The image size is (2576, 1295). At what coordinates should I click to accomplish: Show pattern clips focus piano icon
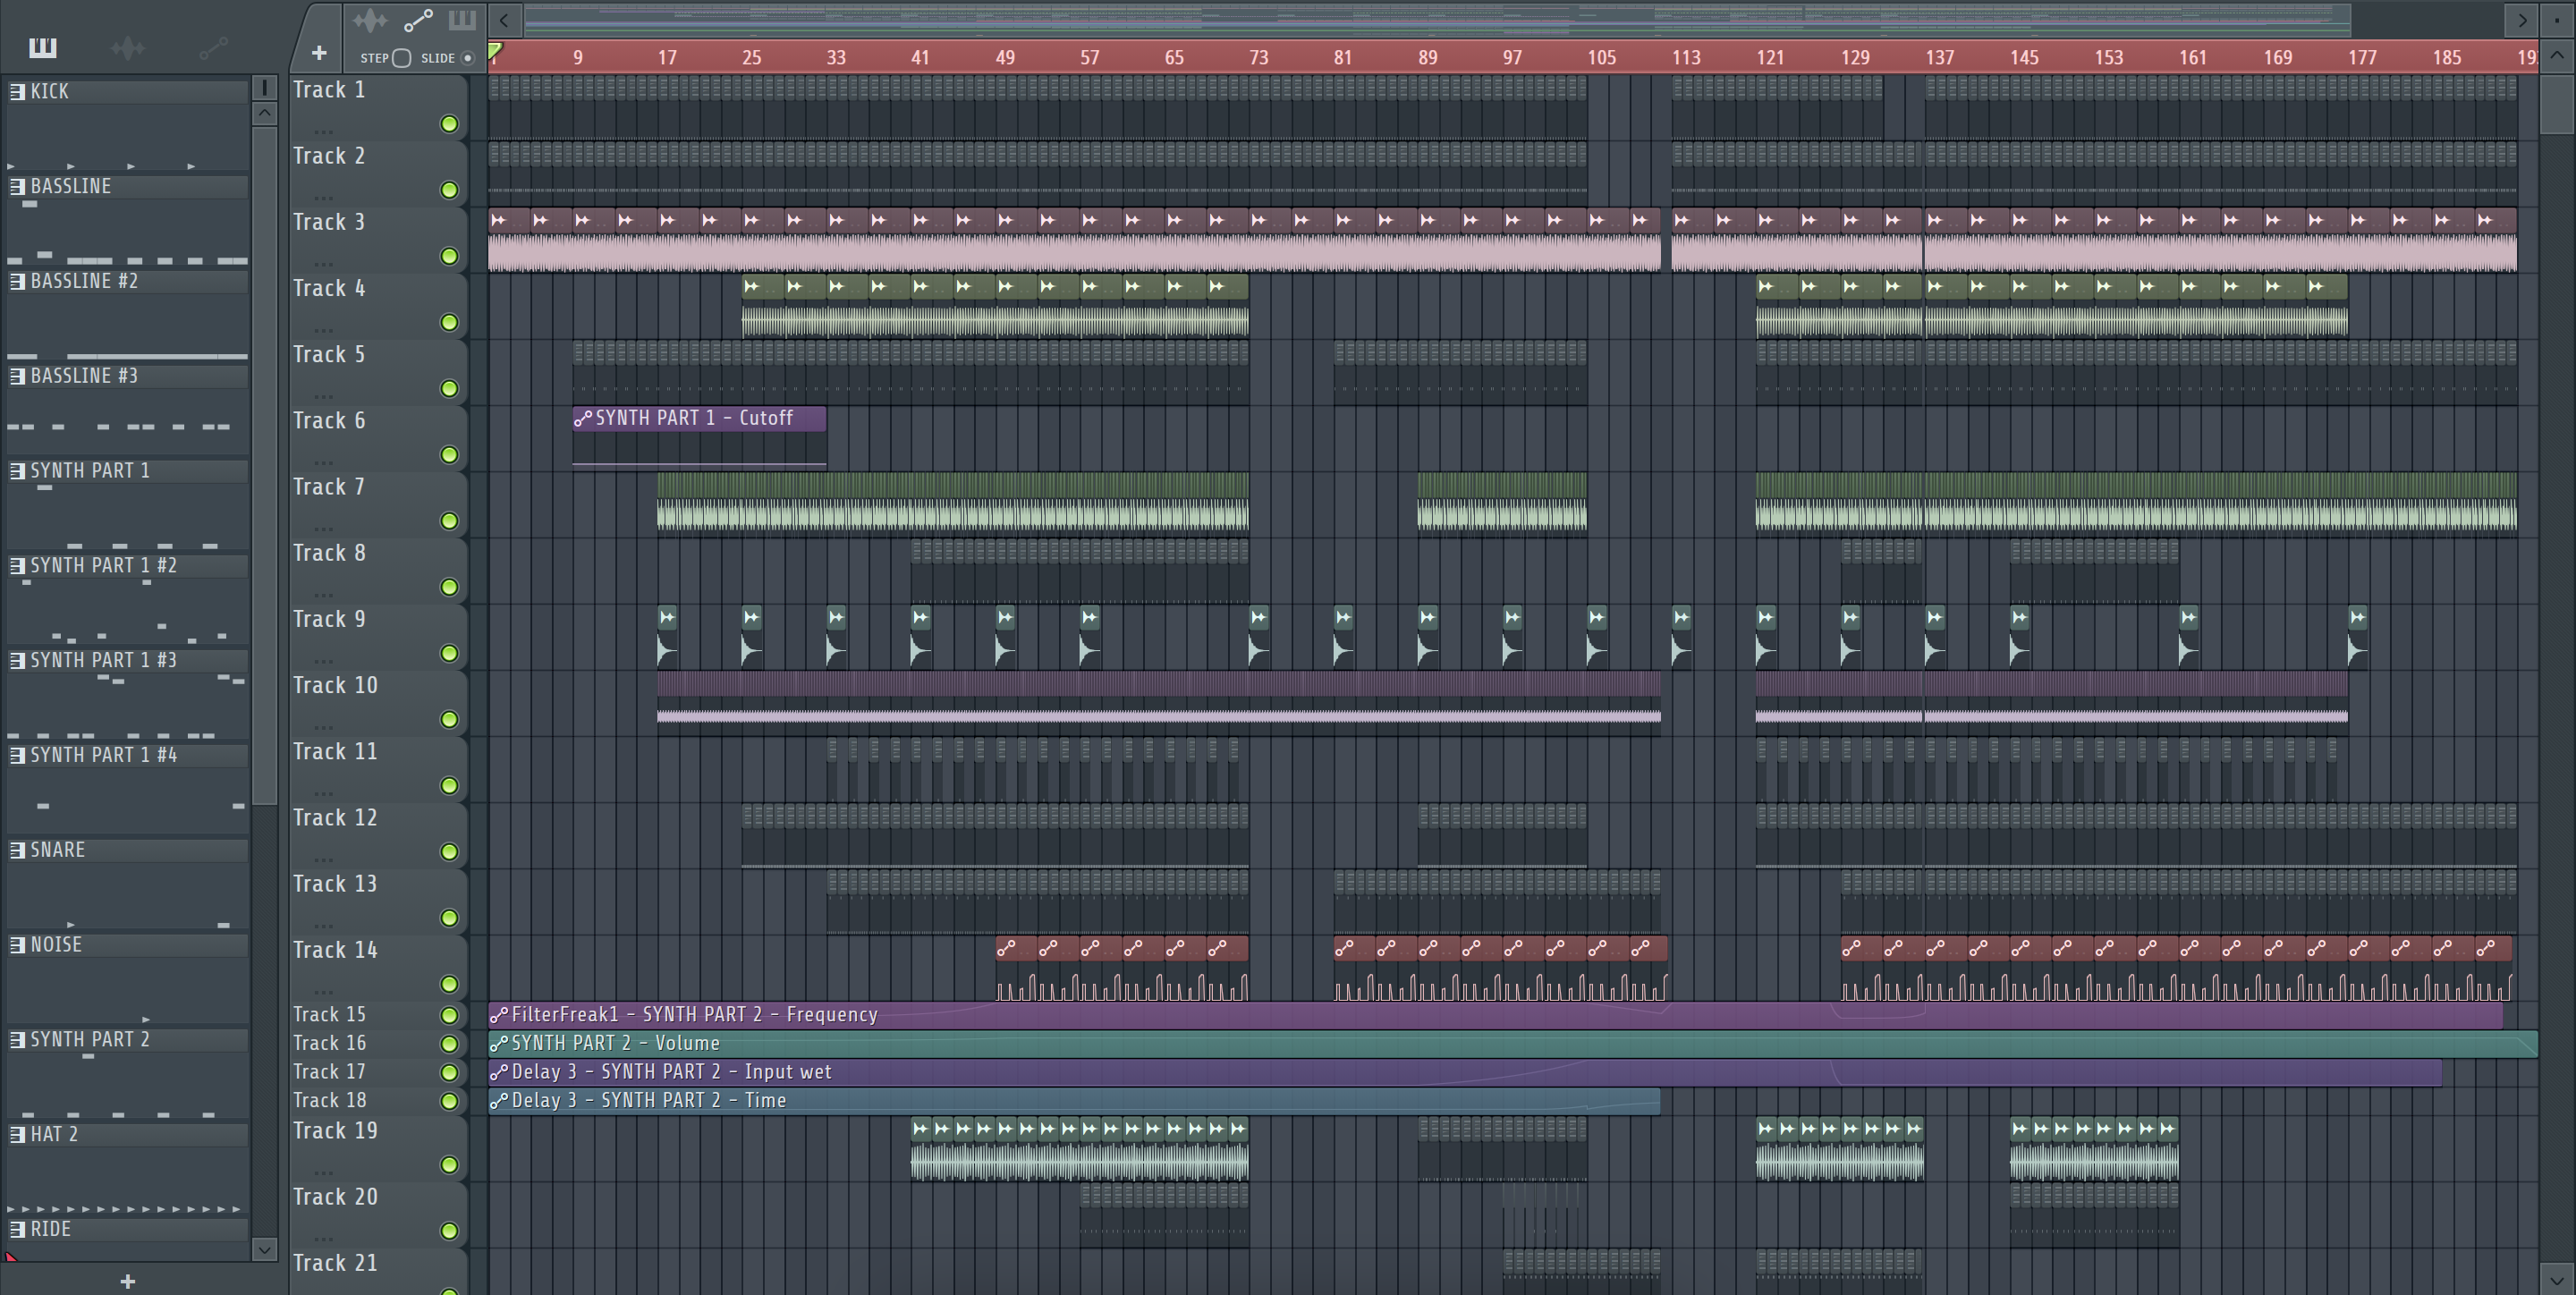point(462,20)
